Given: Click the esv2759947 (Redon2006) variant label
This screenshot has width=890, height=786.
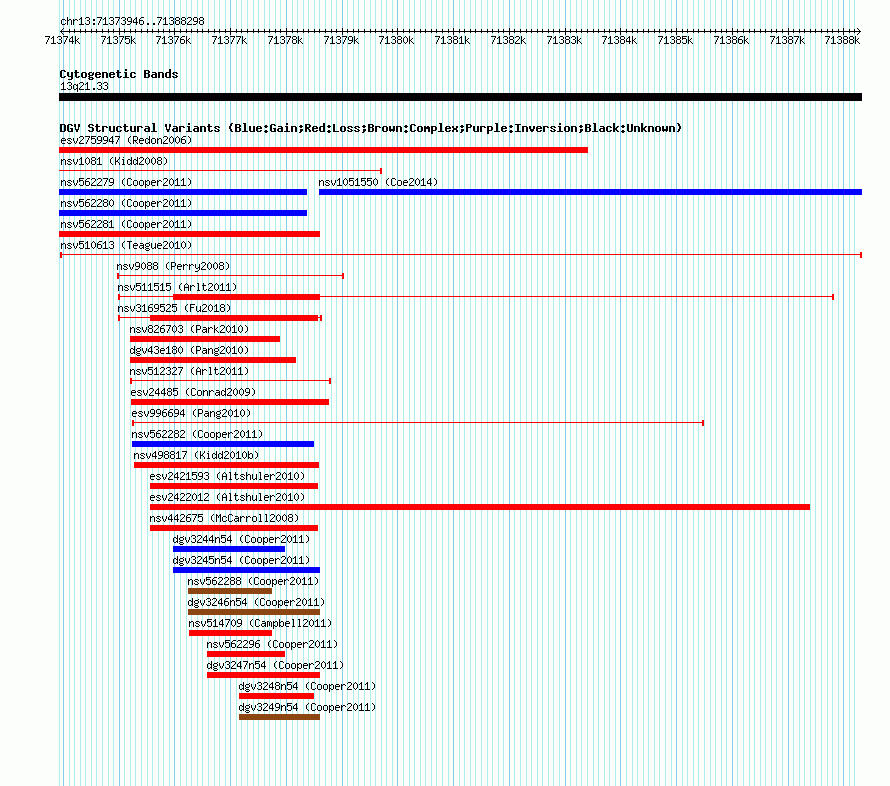Looking at the screenshot, I should [126, 140].
